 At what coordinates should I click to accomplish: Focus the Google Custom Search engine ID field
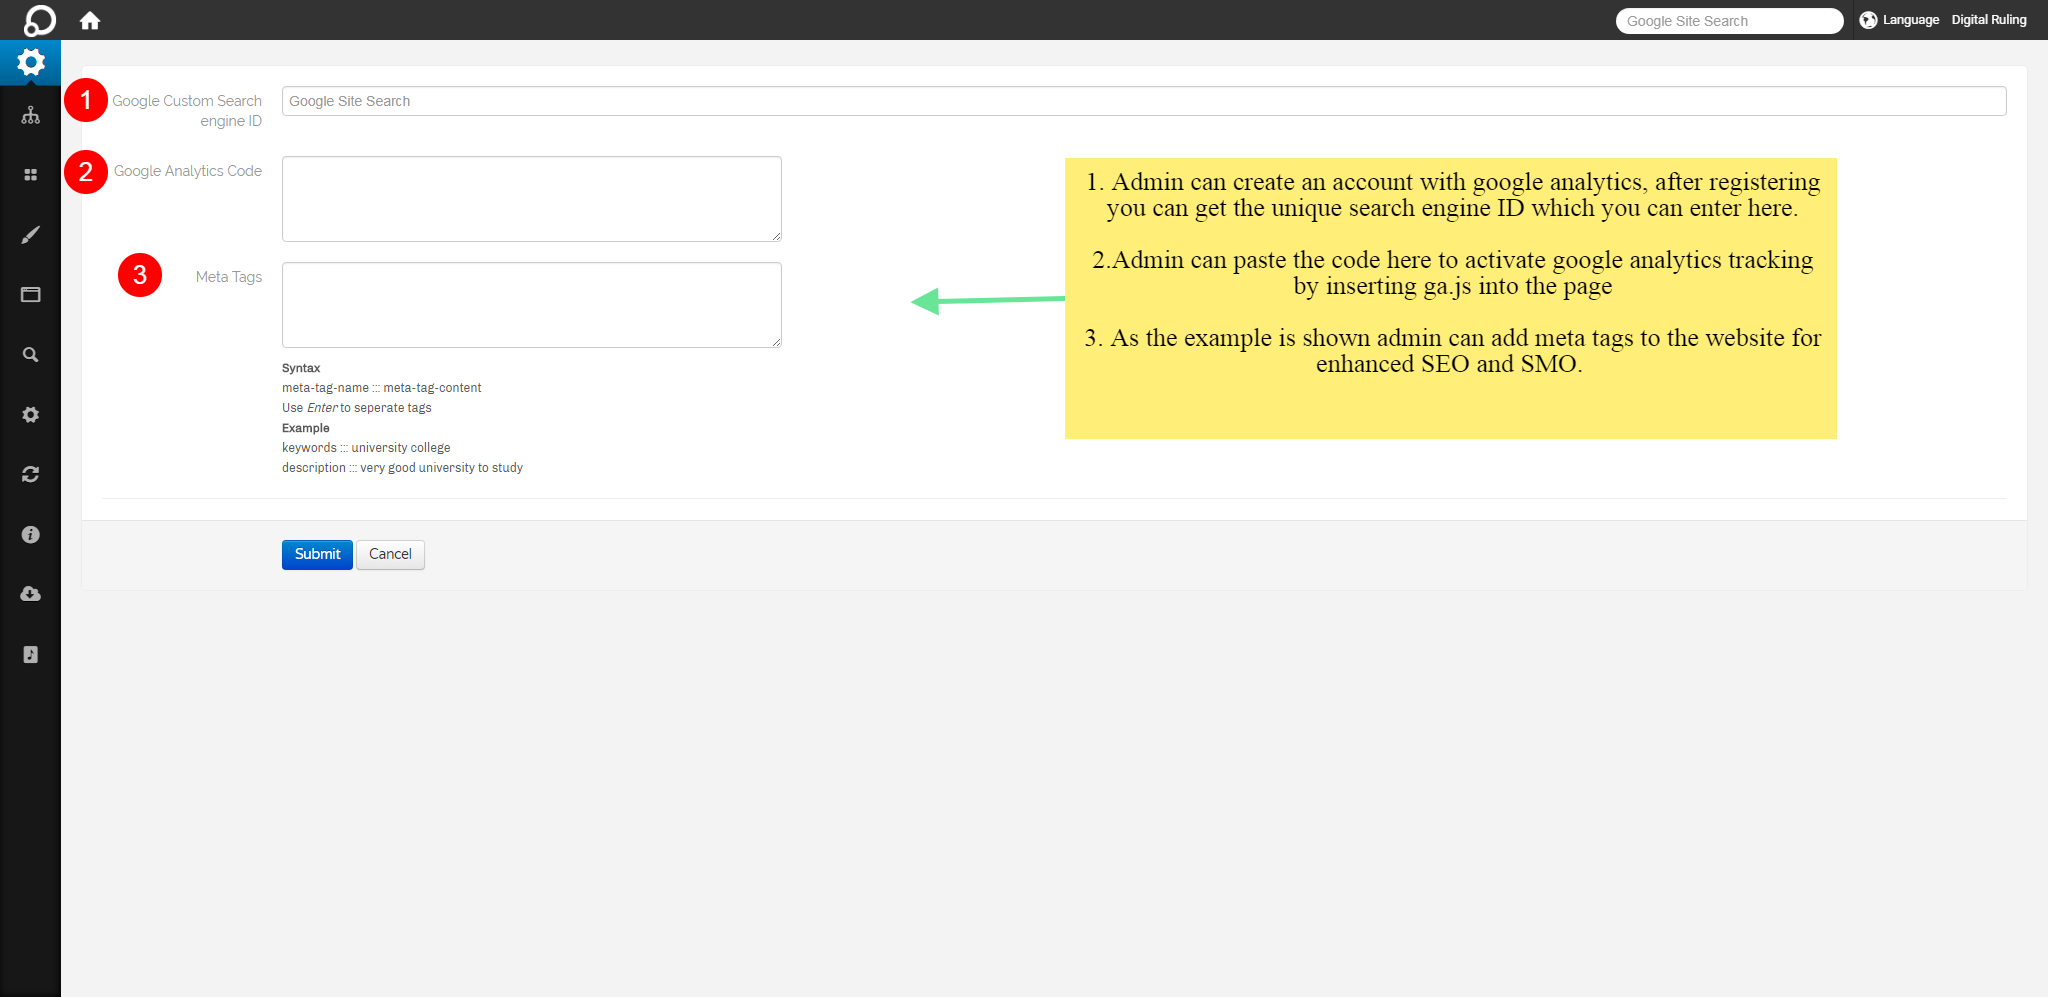point(1143,101)
